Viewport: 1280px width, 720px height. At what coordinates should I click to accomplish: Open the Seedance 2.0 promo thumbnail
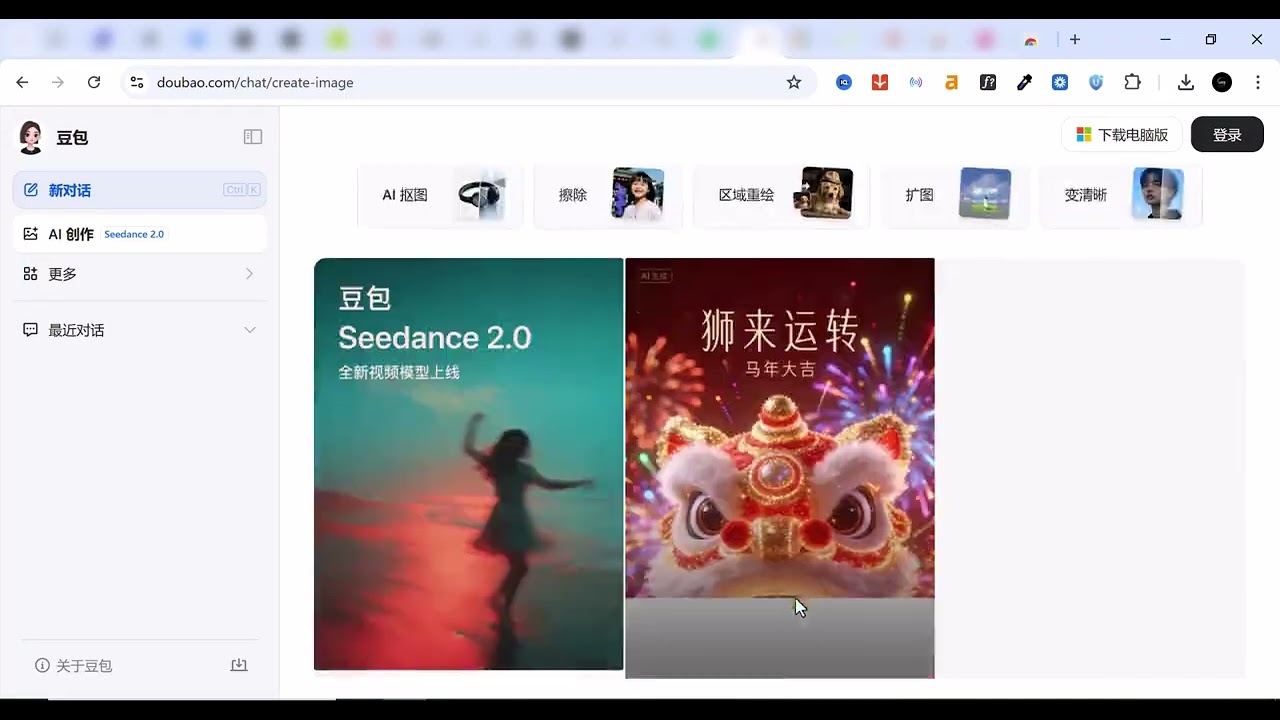point(469,464)
